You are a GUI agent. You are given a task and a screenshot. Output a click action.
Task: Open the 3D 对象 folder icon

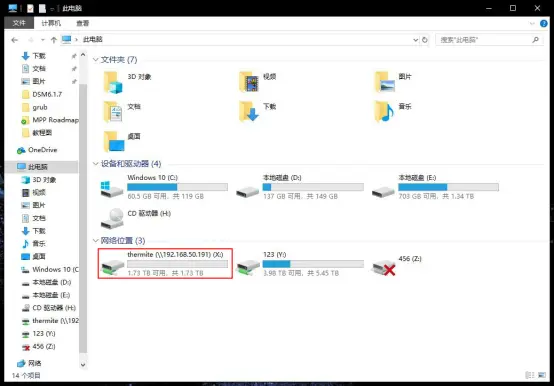(x=113, y=82)
